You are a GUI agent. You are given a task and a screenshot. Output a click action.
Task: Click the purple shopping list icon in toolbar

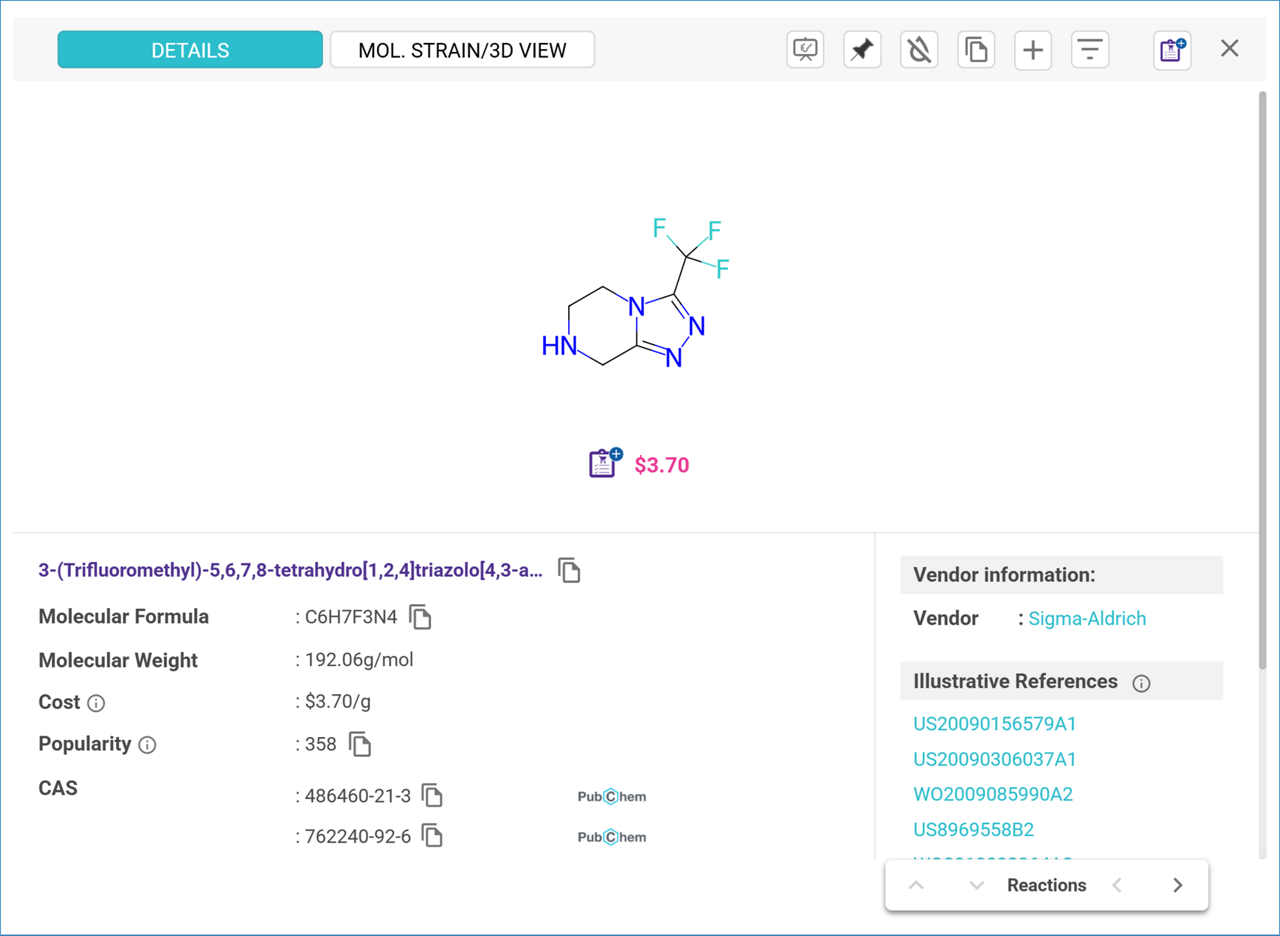1171,49
